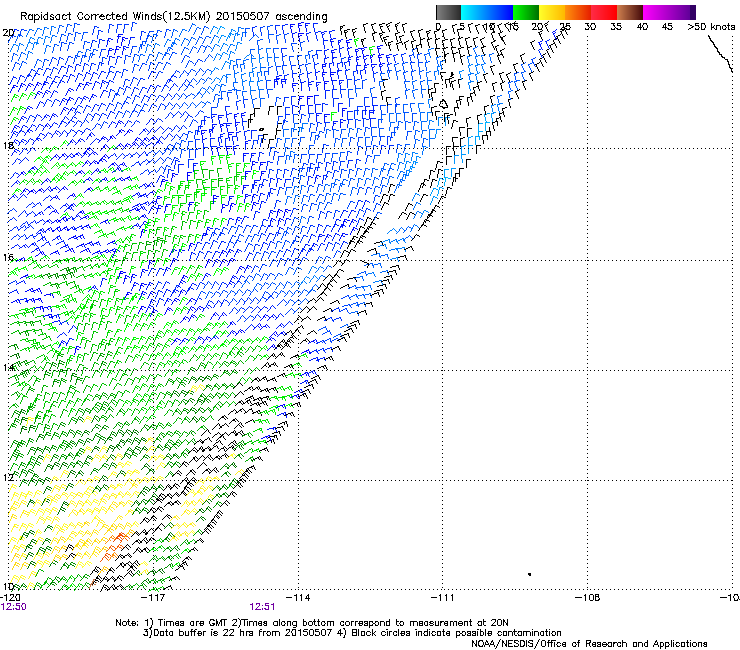Click the latitude label 18 on the axis

pyautogui.click(x=8, y=145)
